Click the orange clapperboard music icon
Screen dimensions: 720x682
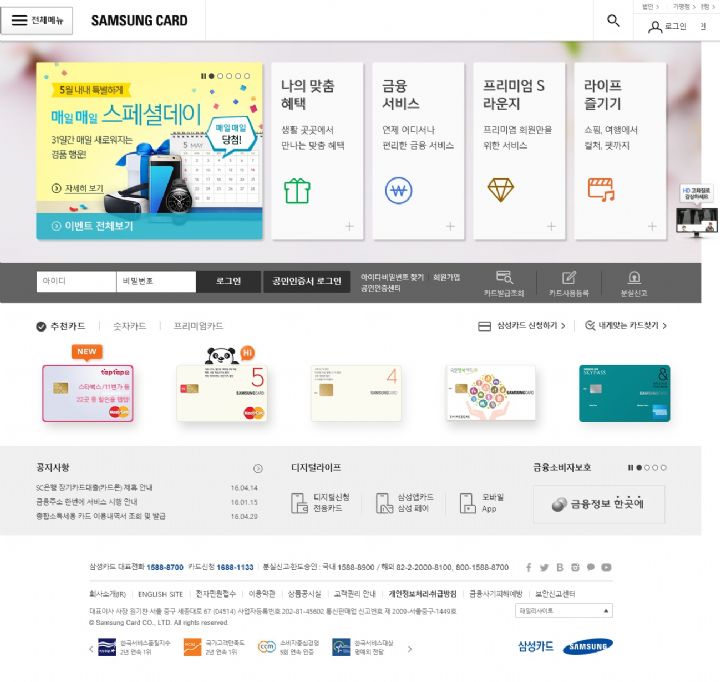coord(601,190)
